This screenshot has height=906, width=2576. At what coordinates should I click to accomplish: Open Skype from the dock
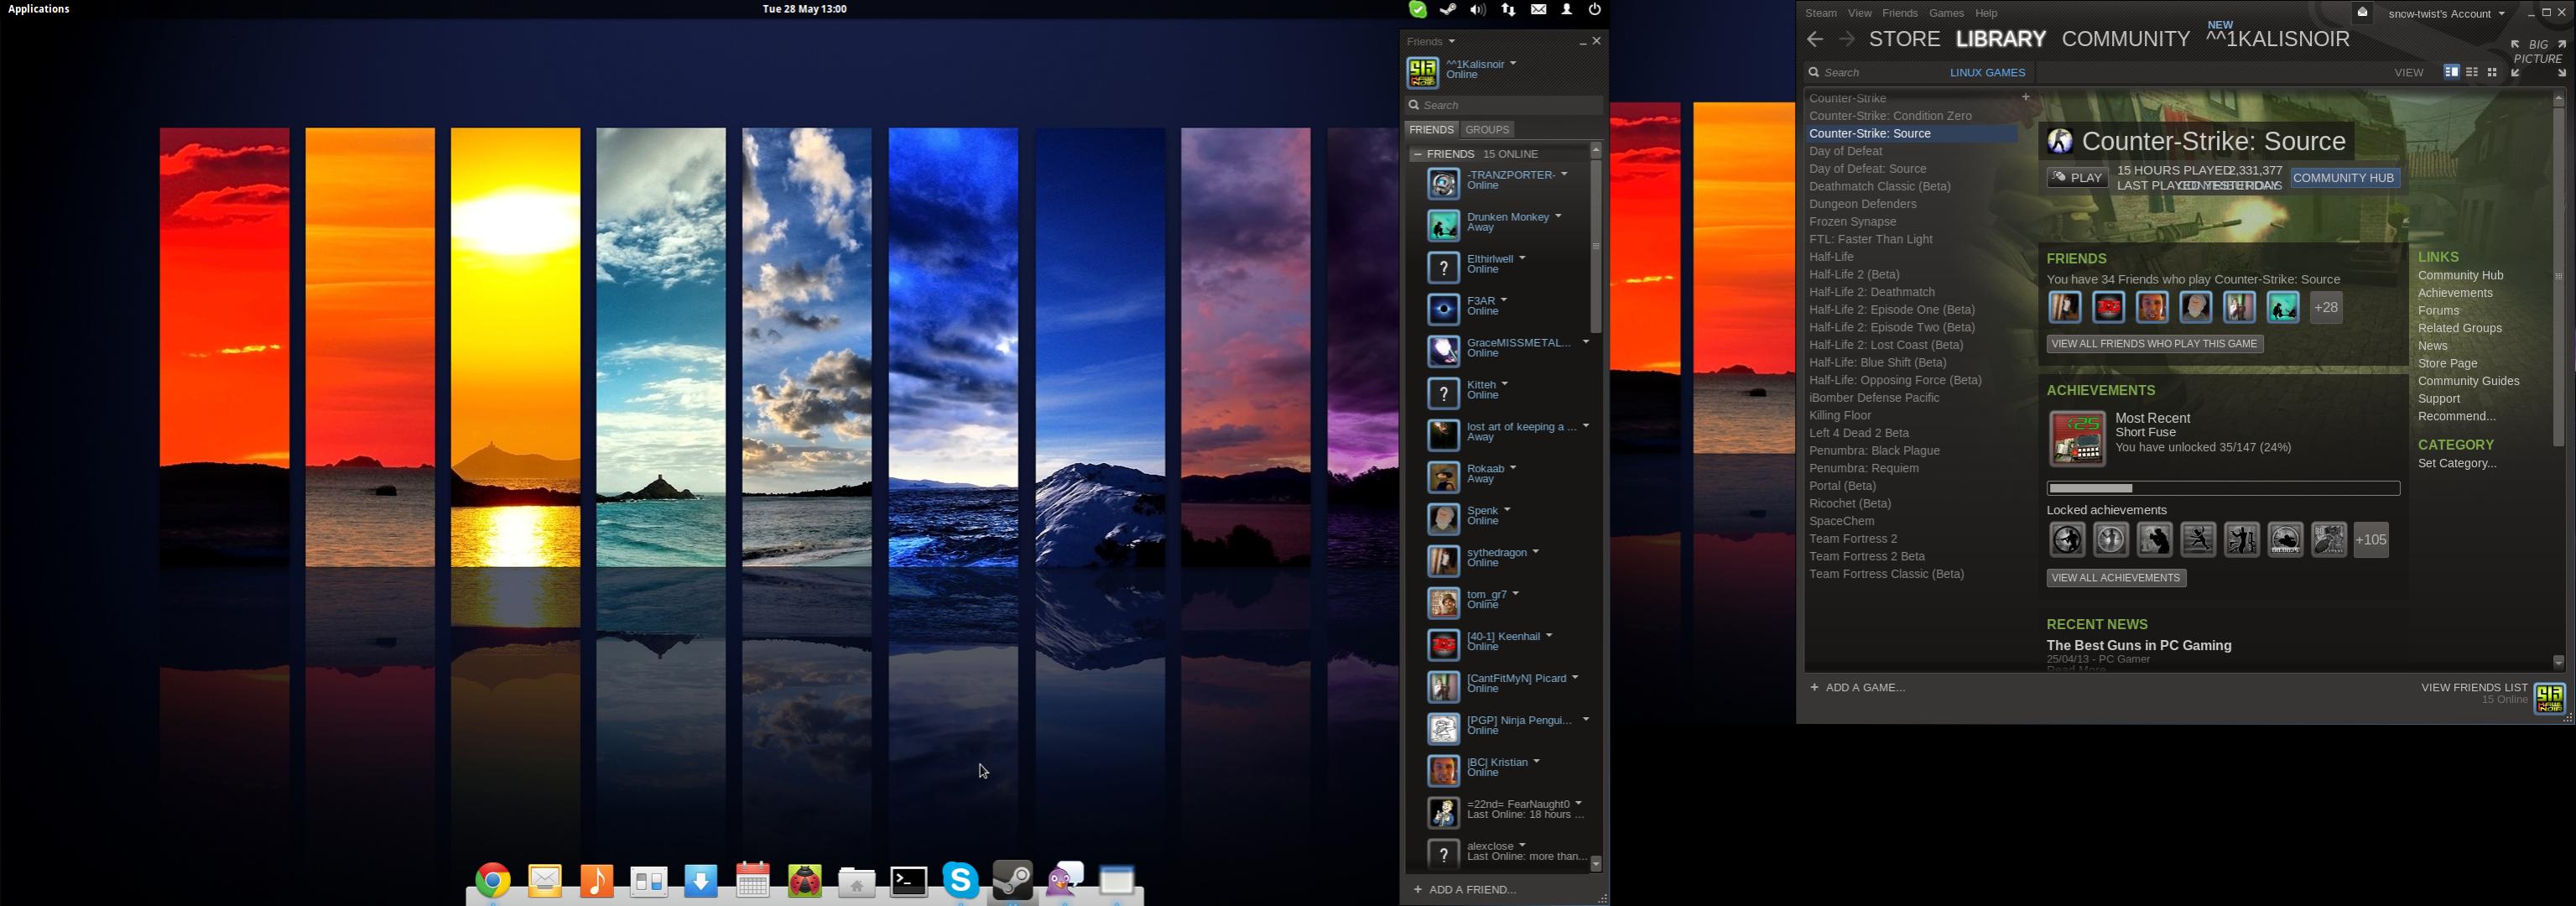pos(960,880)
